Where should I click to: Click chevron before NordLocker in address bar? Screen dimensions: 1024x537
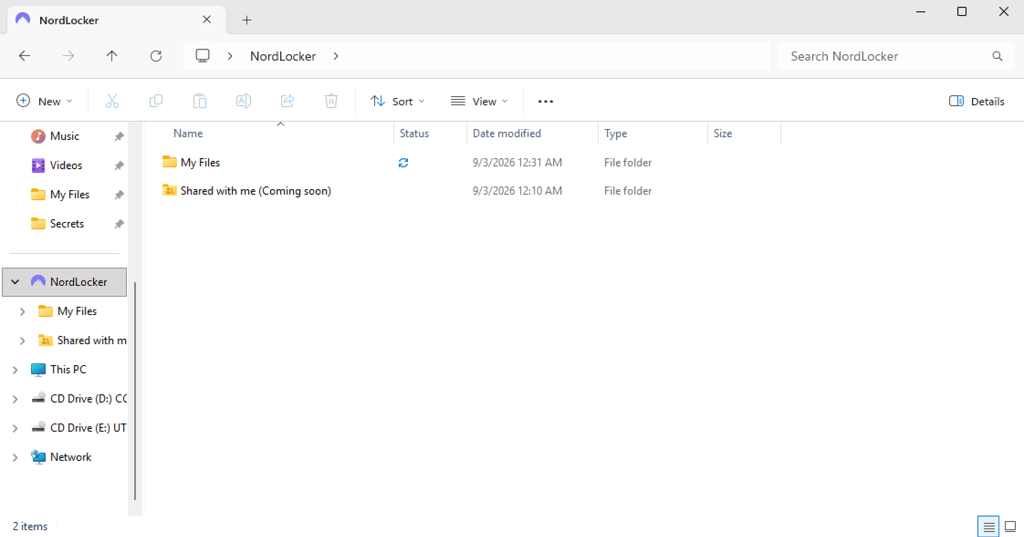point(230,56)
